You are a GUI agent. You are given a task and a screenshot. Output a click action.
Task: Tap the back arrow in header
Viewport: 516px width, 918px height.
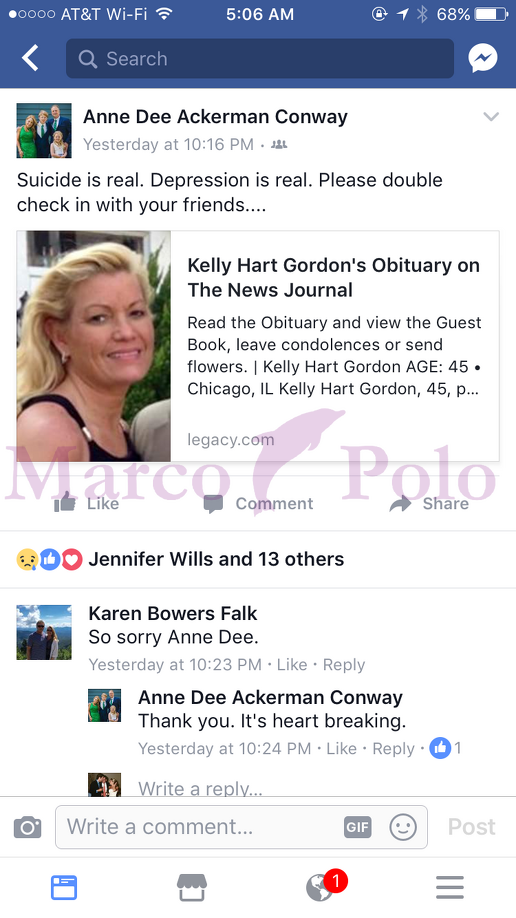30,59
